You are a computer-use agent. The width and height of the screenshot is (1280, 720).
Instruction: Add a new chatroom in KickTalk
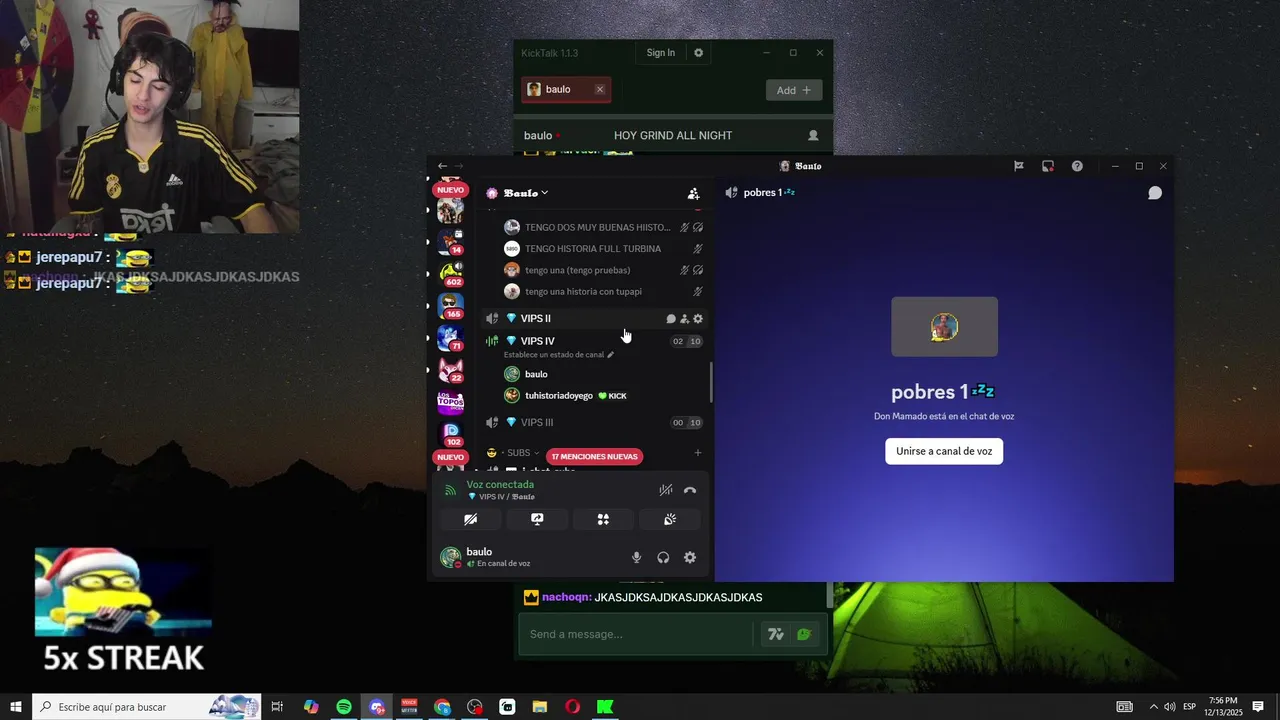coord(794,90)
